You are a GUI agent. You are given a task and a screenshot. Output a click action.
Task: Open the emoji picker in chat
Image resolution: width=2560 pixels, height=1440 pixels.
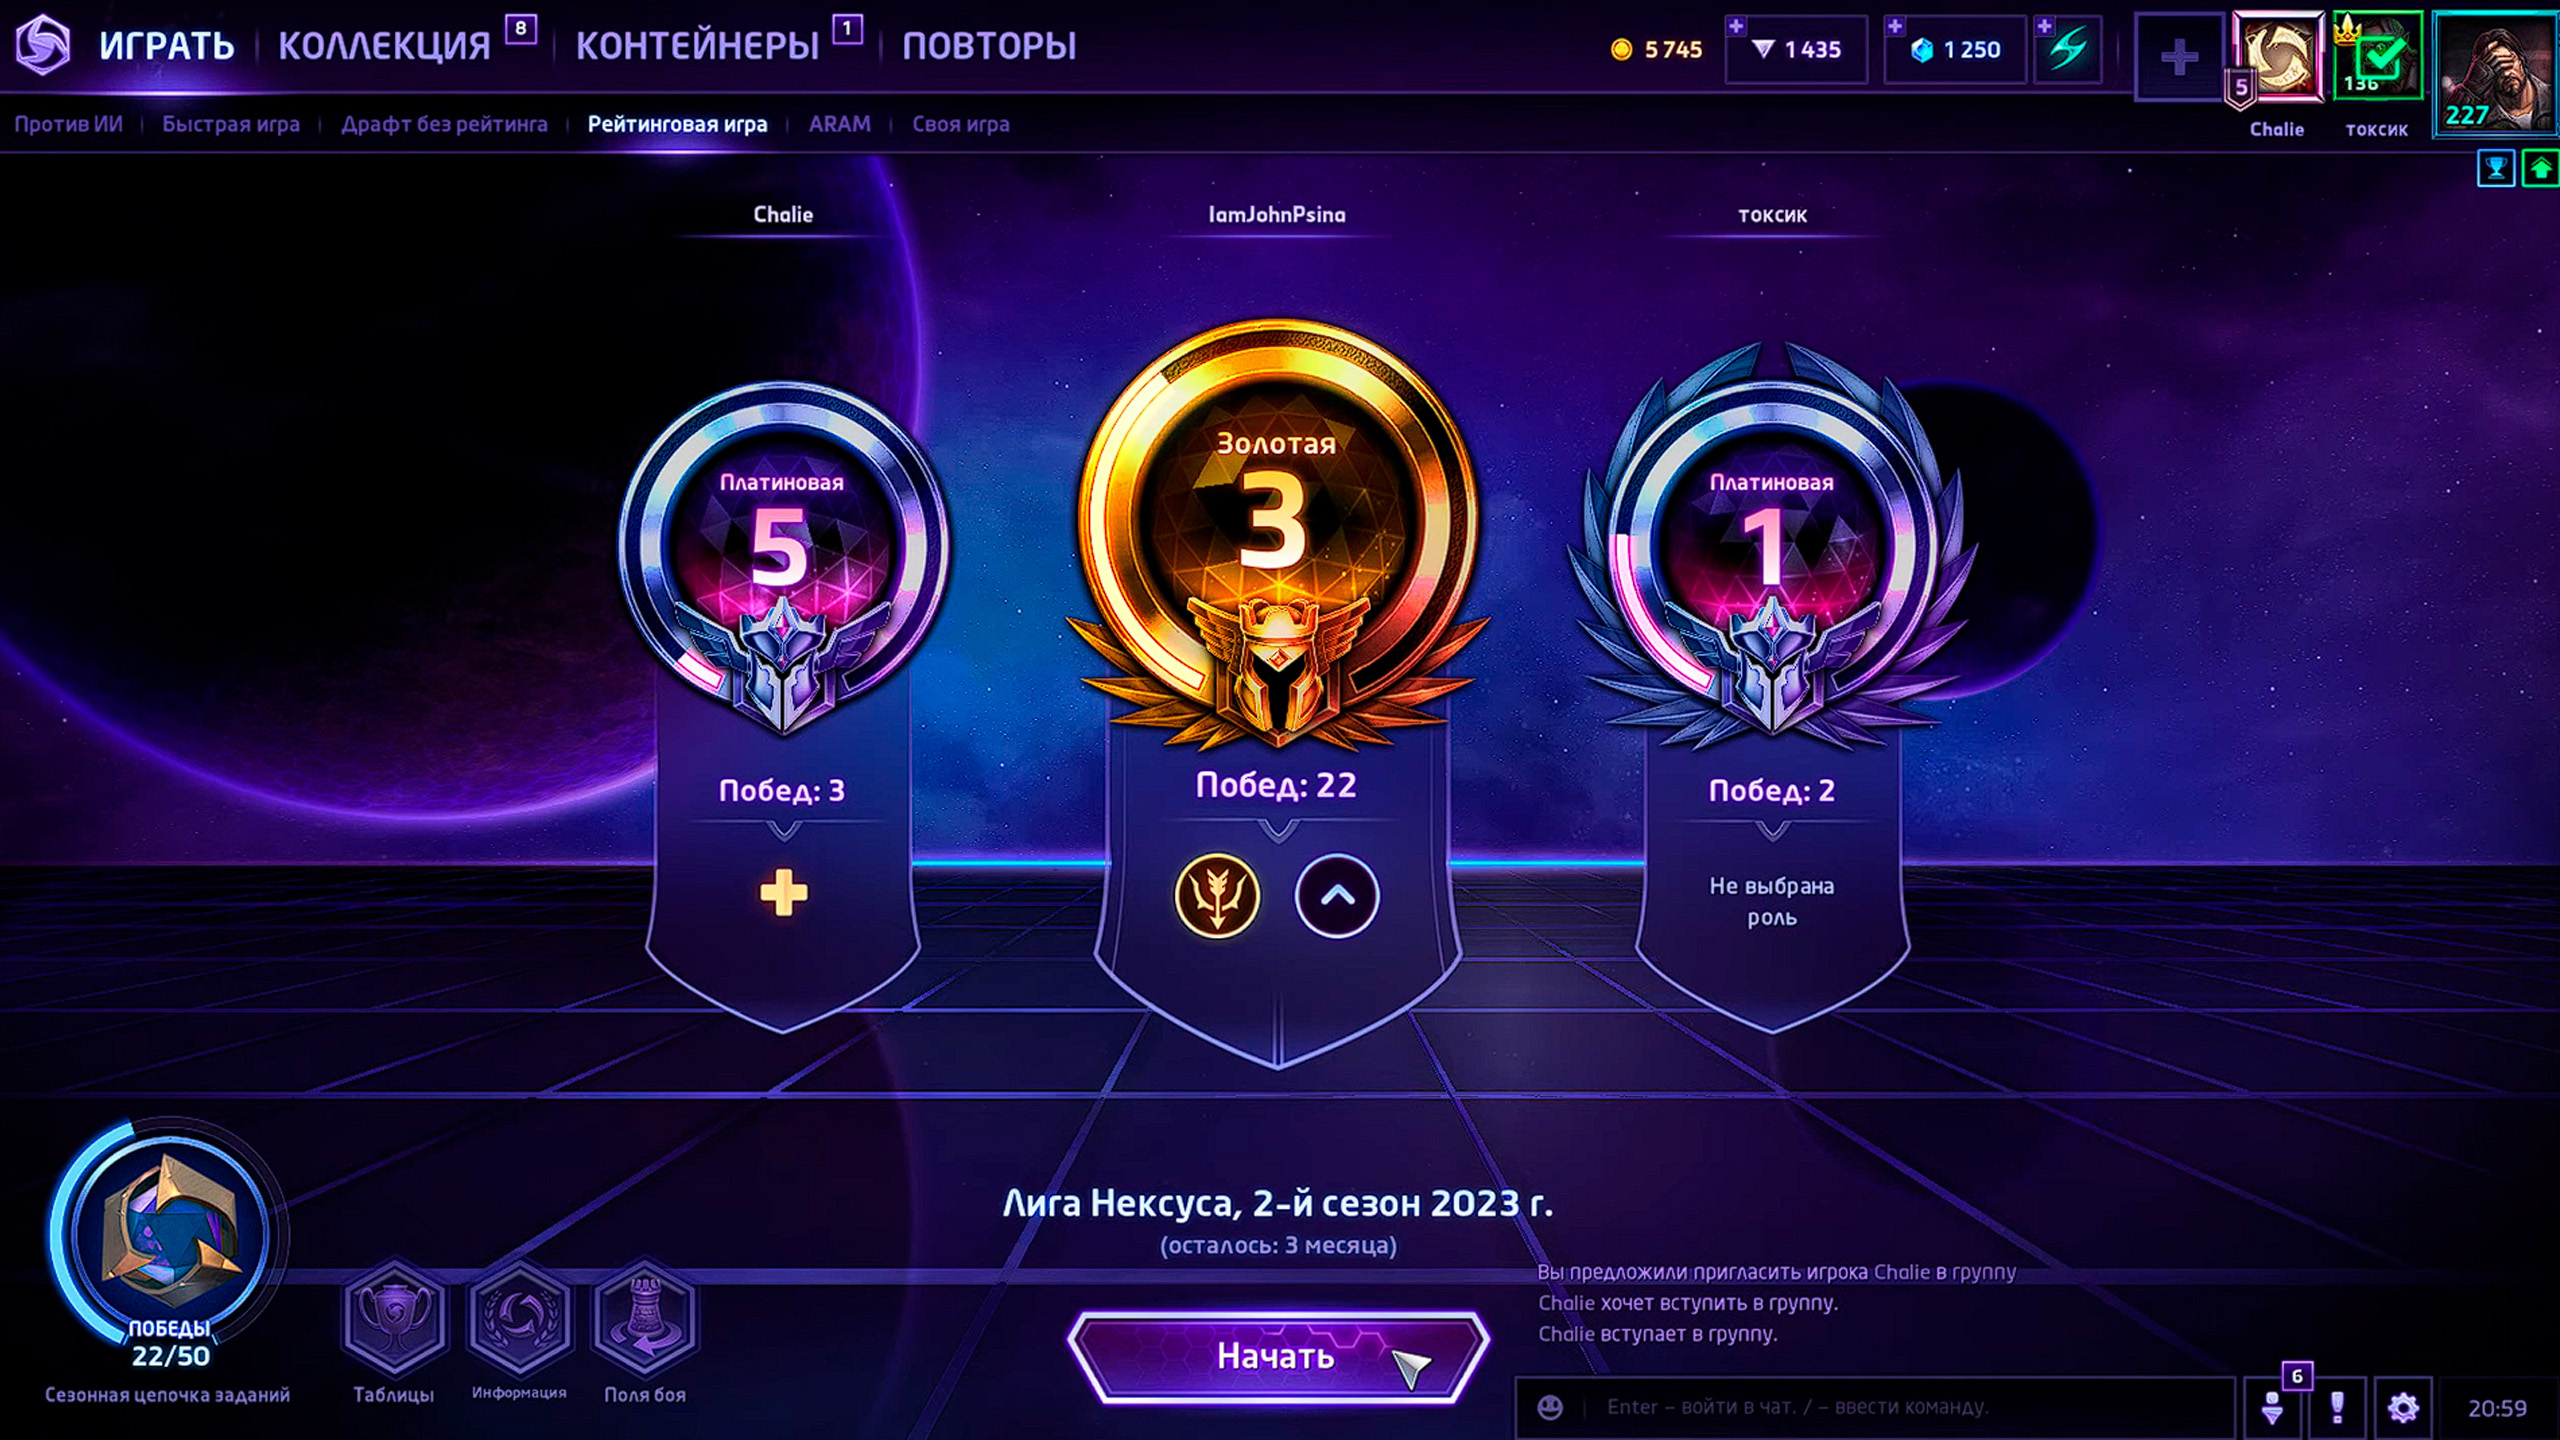[x=1550, y=1407]
